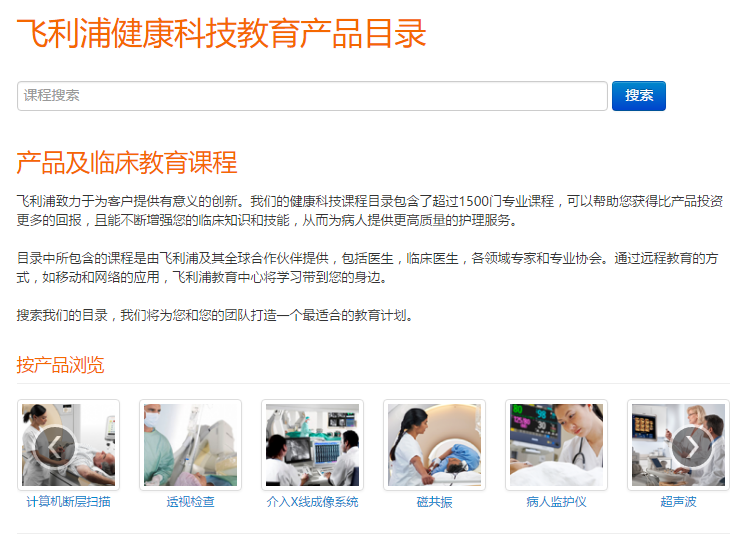
Task: Open the 超声波 ultrasound thumbnail image
Action: [x=678, y=445]
